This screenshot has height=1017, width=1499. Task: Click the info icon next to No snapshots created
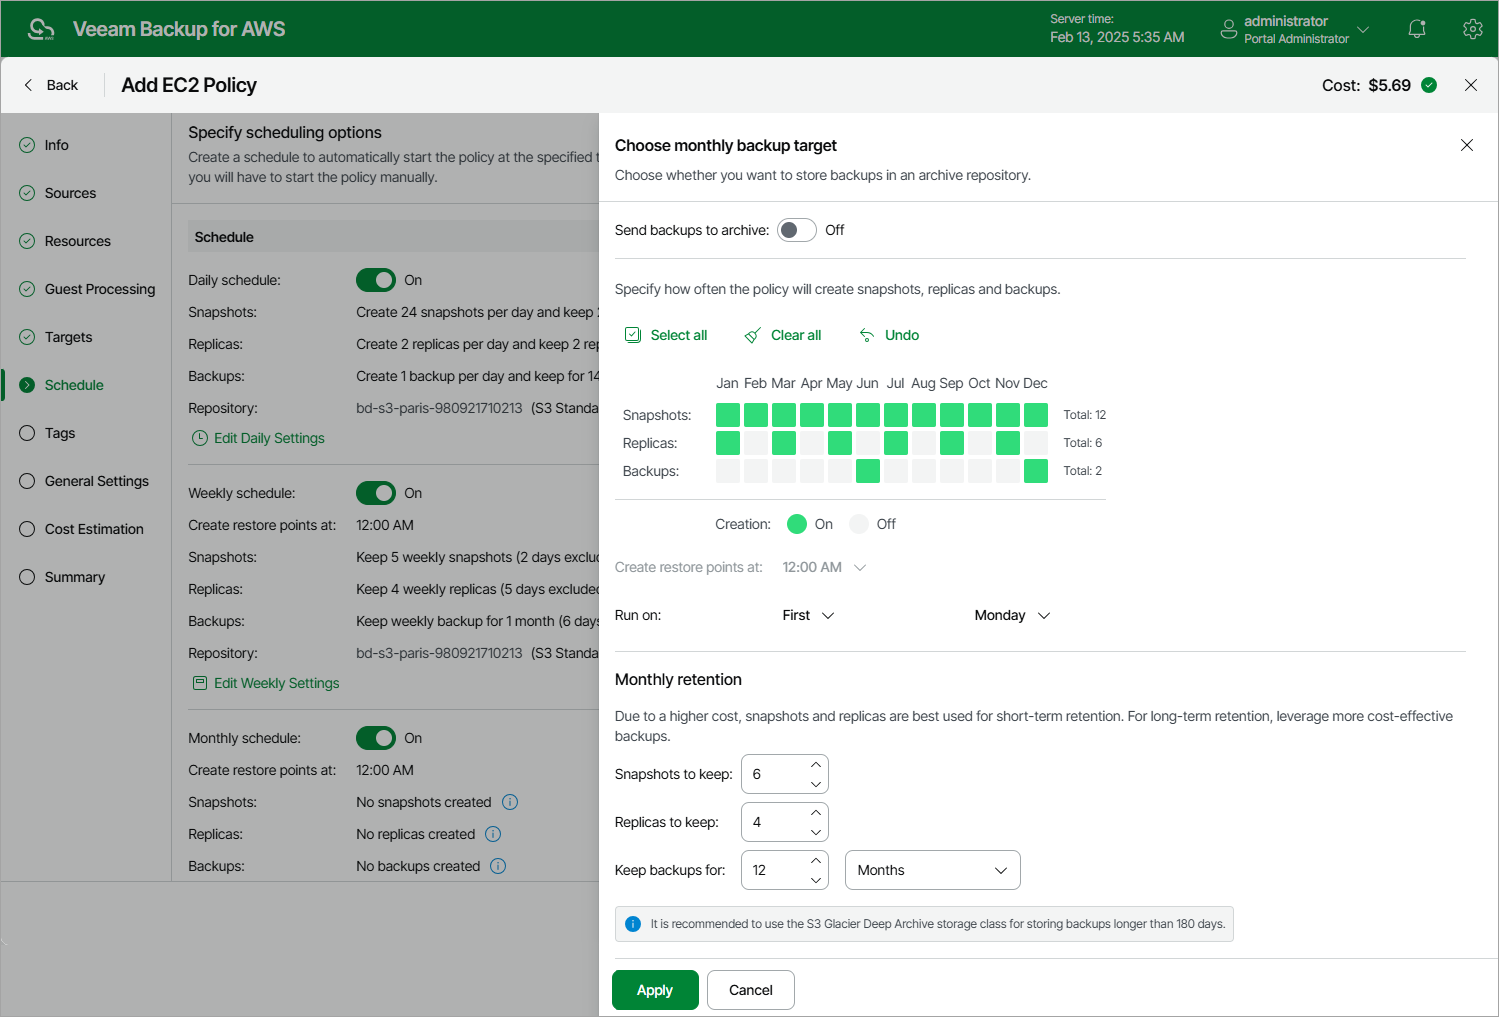(x=510, y=802)
